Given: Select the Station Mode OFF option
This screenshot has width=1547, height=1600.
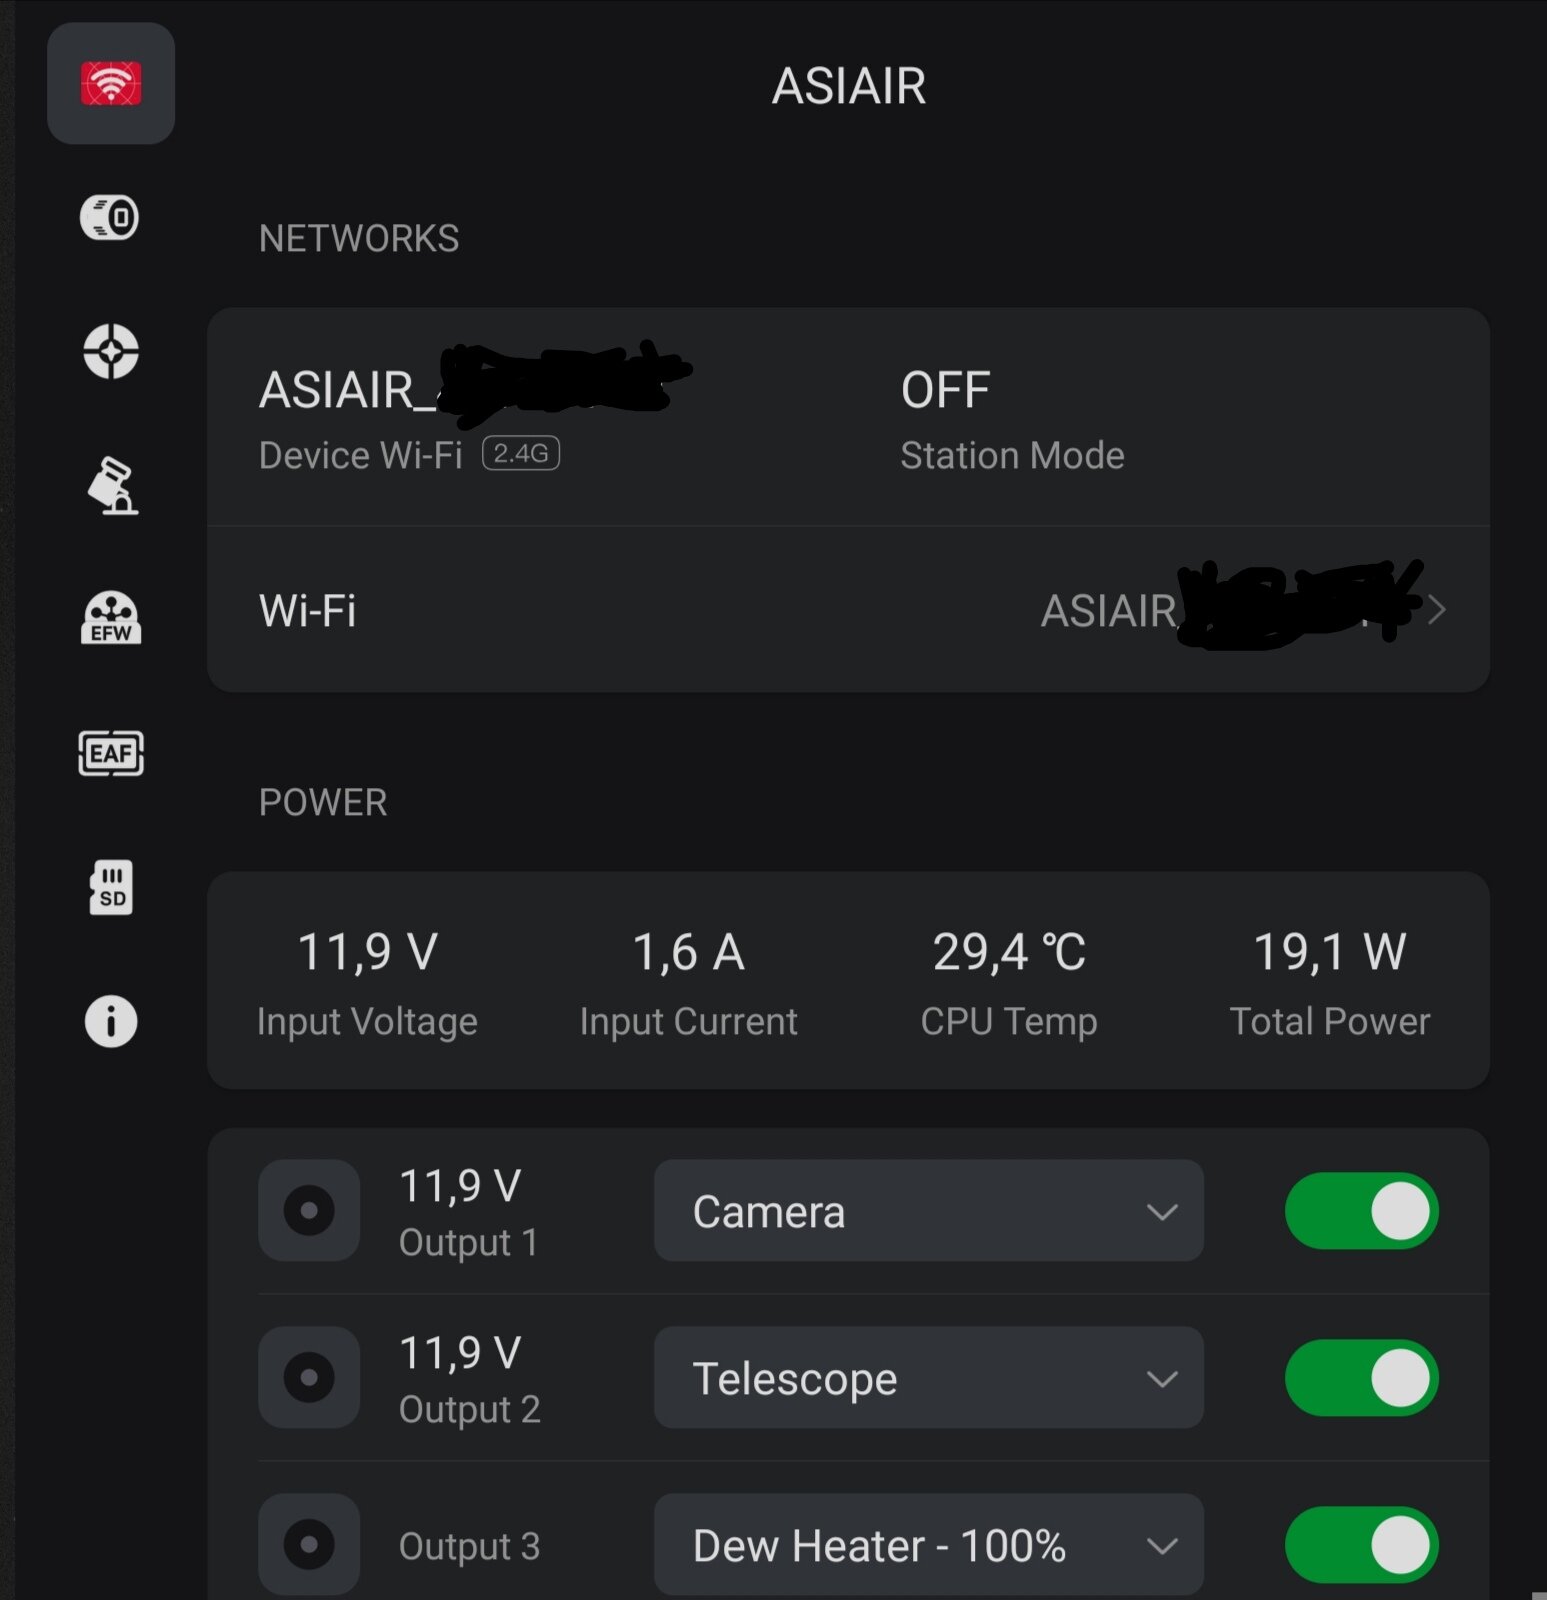Looking at the screenshot, I should [1012, 418].
